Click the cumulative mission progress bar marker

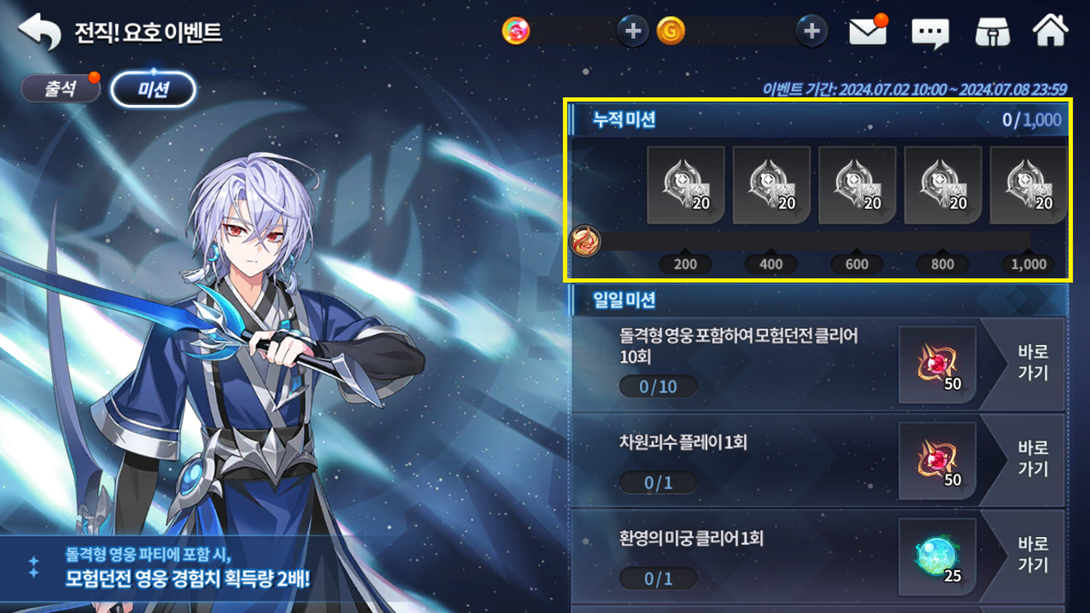click(x=585, y=241)
